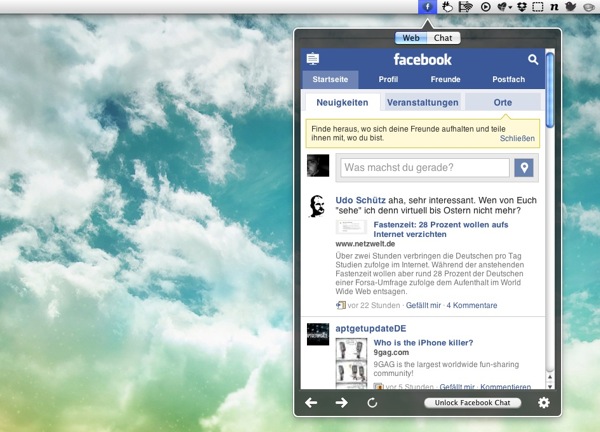Click the 9gag comic thumbnail
The height and width of the screenshot is (432, 600).
pyautogui.click(x=351, y=364)
